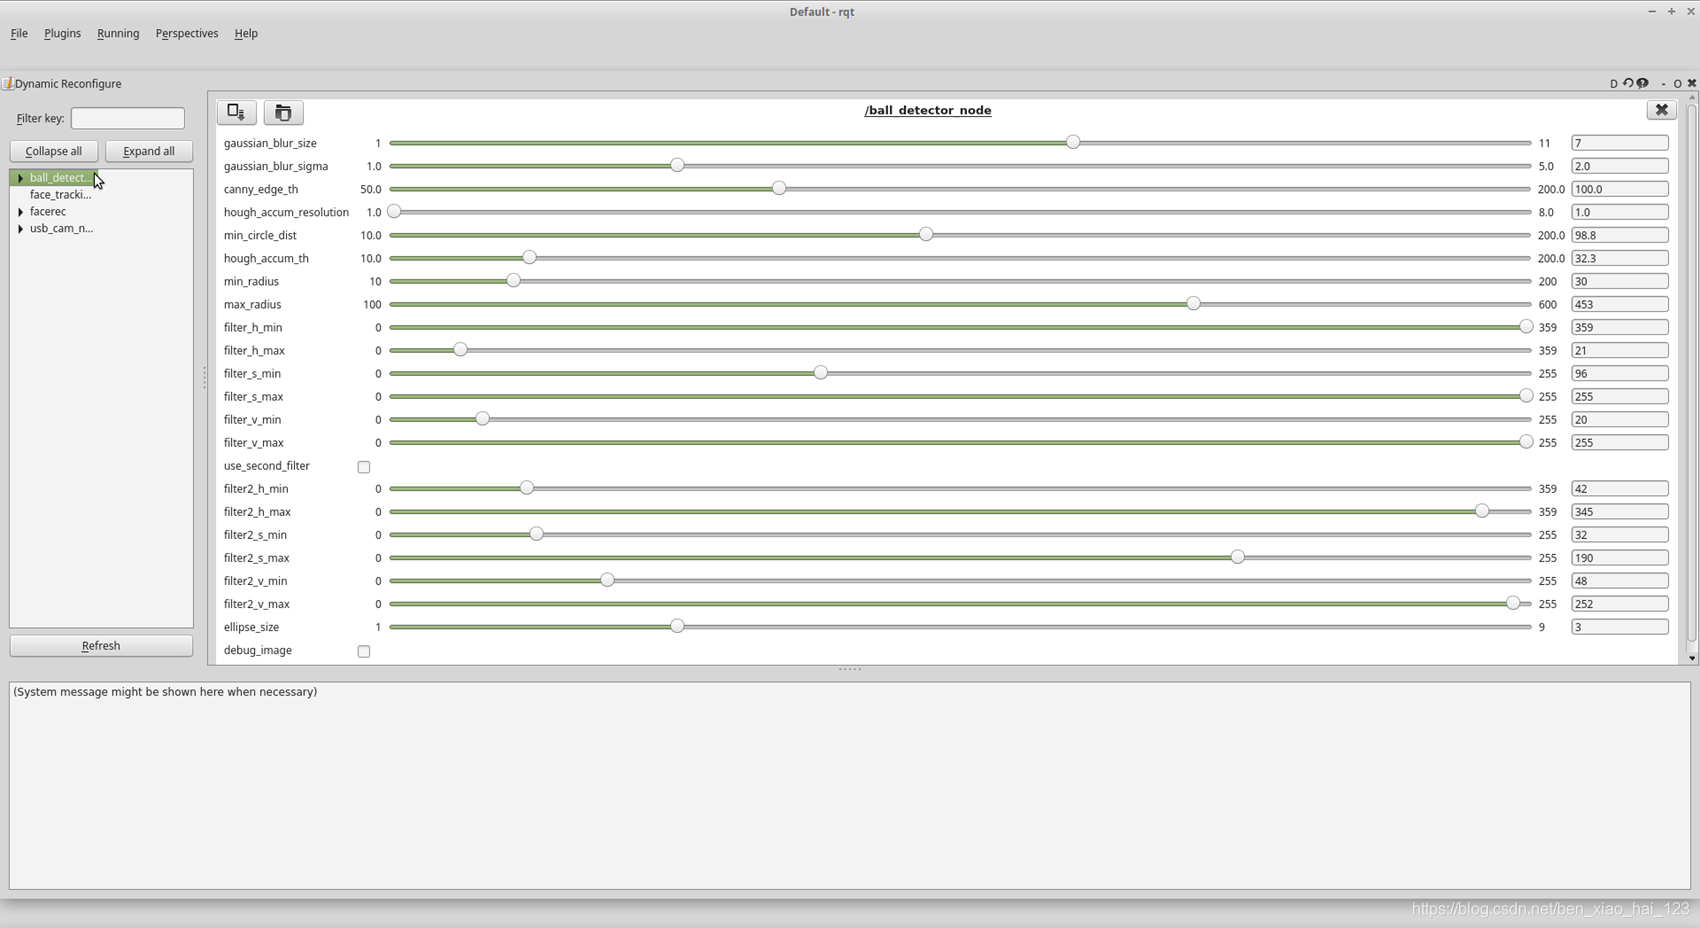This screenshot has width=1700, height=928.
Task: Expand the facerec tree node
Action: pyautogui.click(x=20, y=212)
